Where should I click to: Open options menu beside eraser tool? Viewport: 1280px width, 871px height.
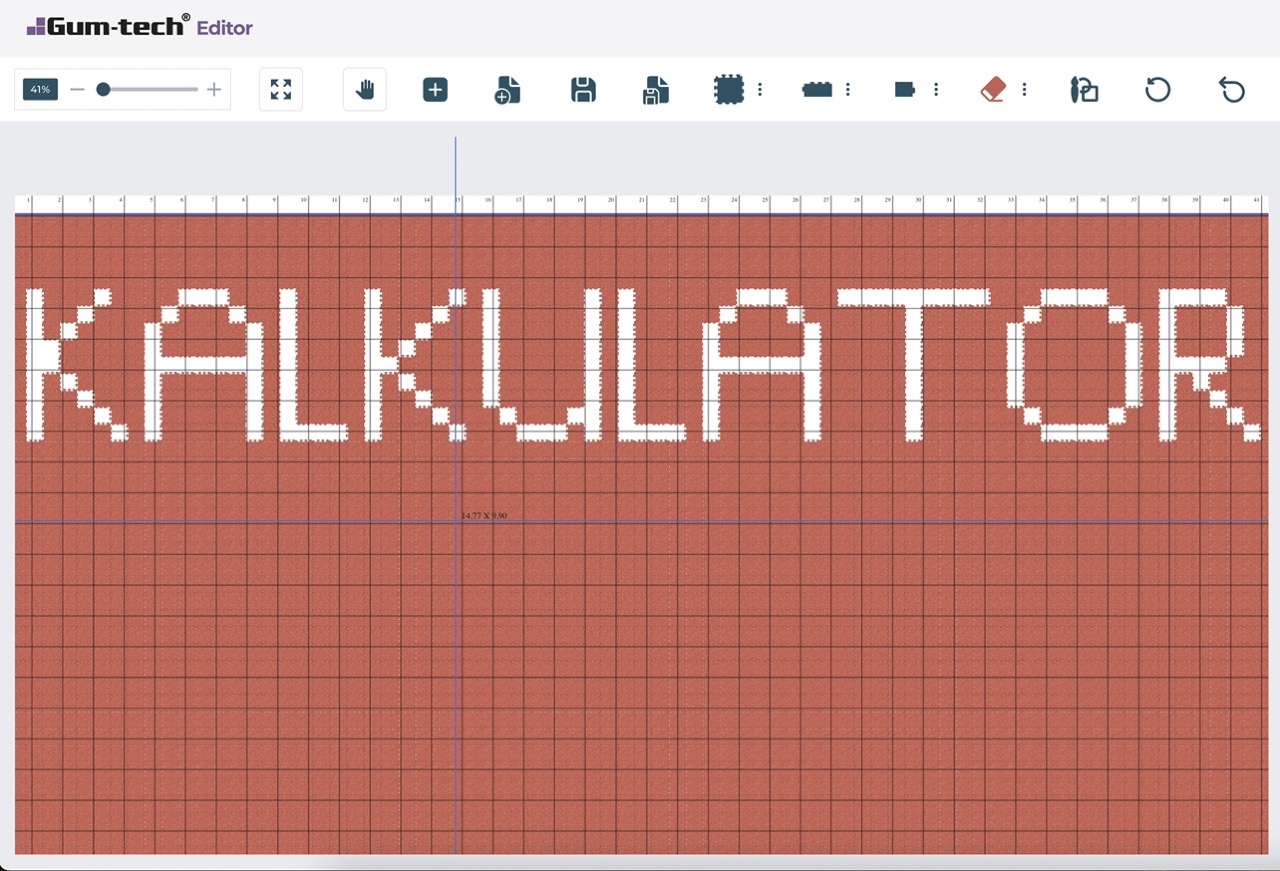point(1024,90)
